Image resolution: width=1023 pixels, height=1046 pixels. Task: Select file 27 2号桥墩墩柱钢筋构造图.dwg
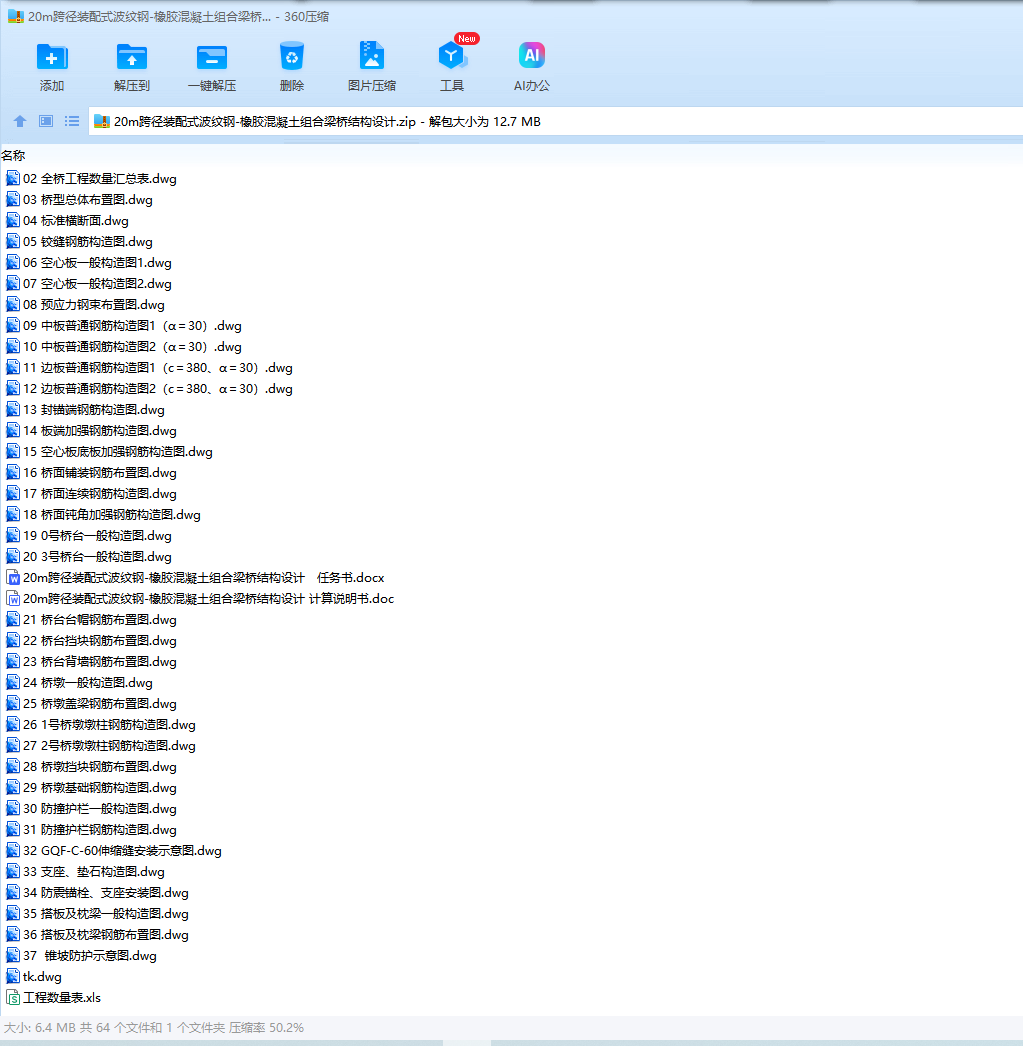click(x=101, y=746)
